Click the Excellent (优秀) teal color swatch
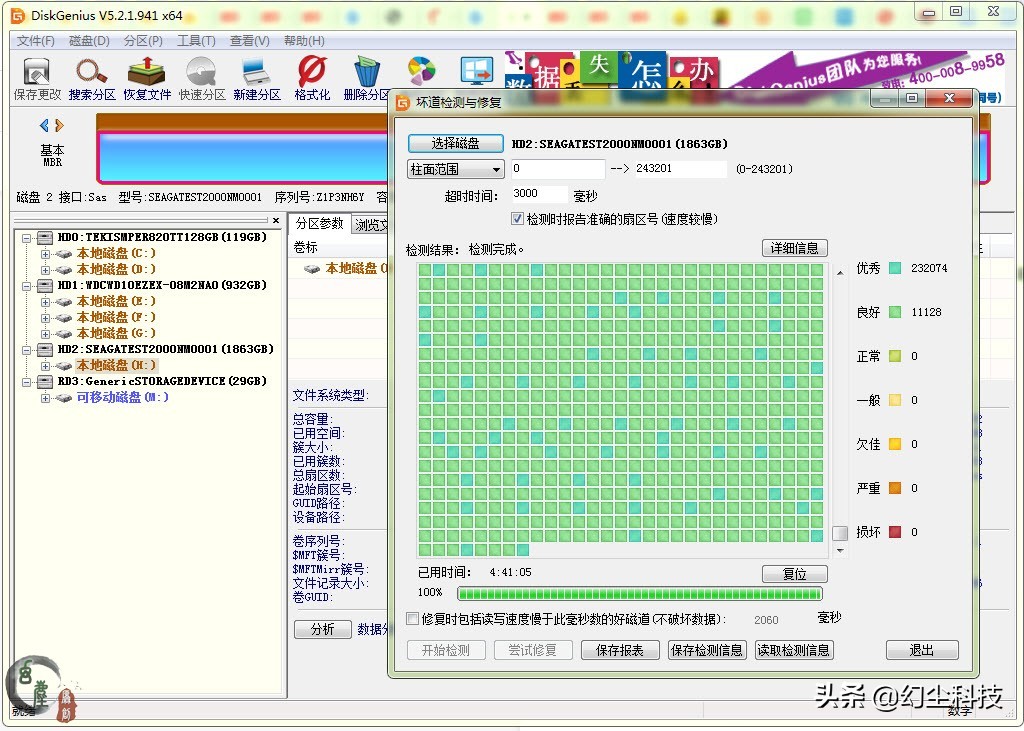The image size is (1024, 731). coord(895,268)
